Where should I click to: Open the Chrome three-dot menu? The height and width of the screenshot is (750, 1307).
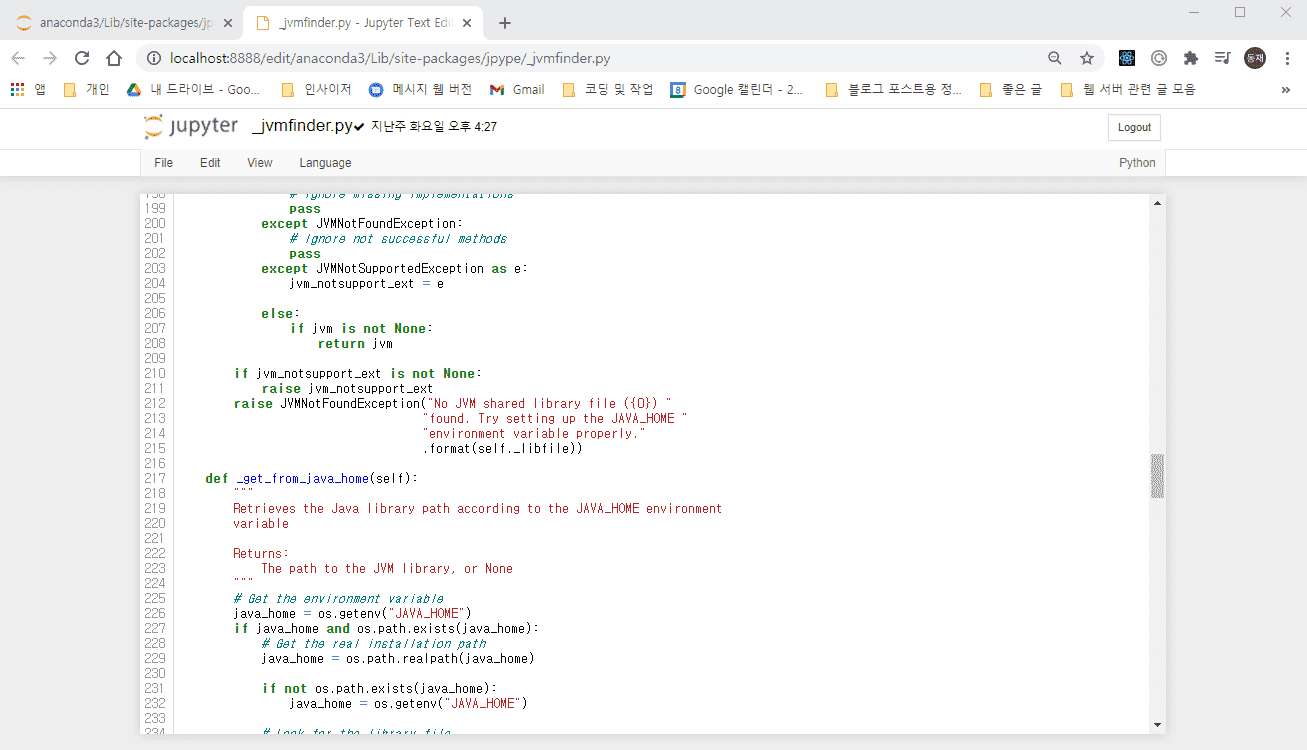point(1285,58)
